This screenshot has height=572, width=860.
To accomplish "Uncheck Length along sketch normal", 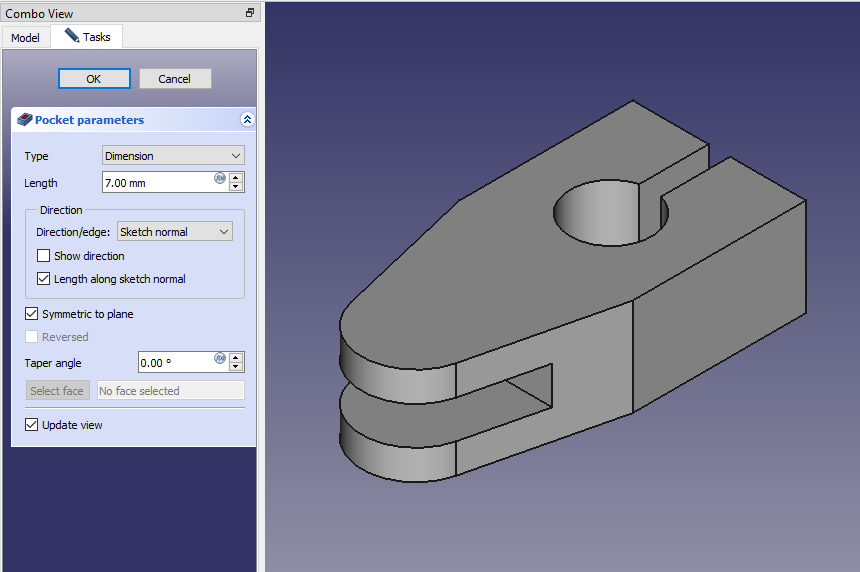I will click(x=43, y=279).
